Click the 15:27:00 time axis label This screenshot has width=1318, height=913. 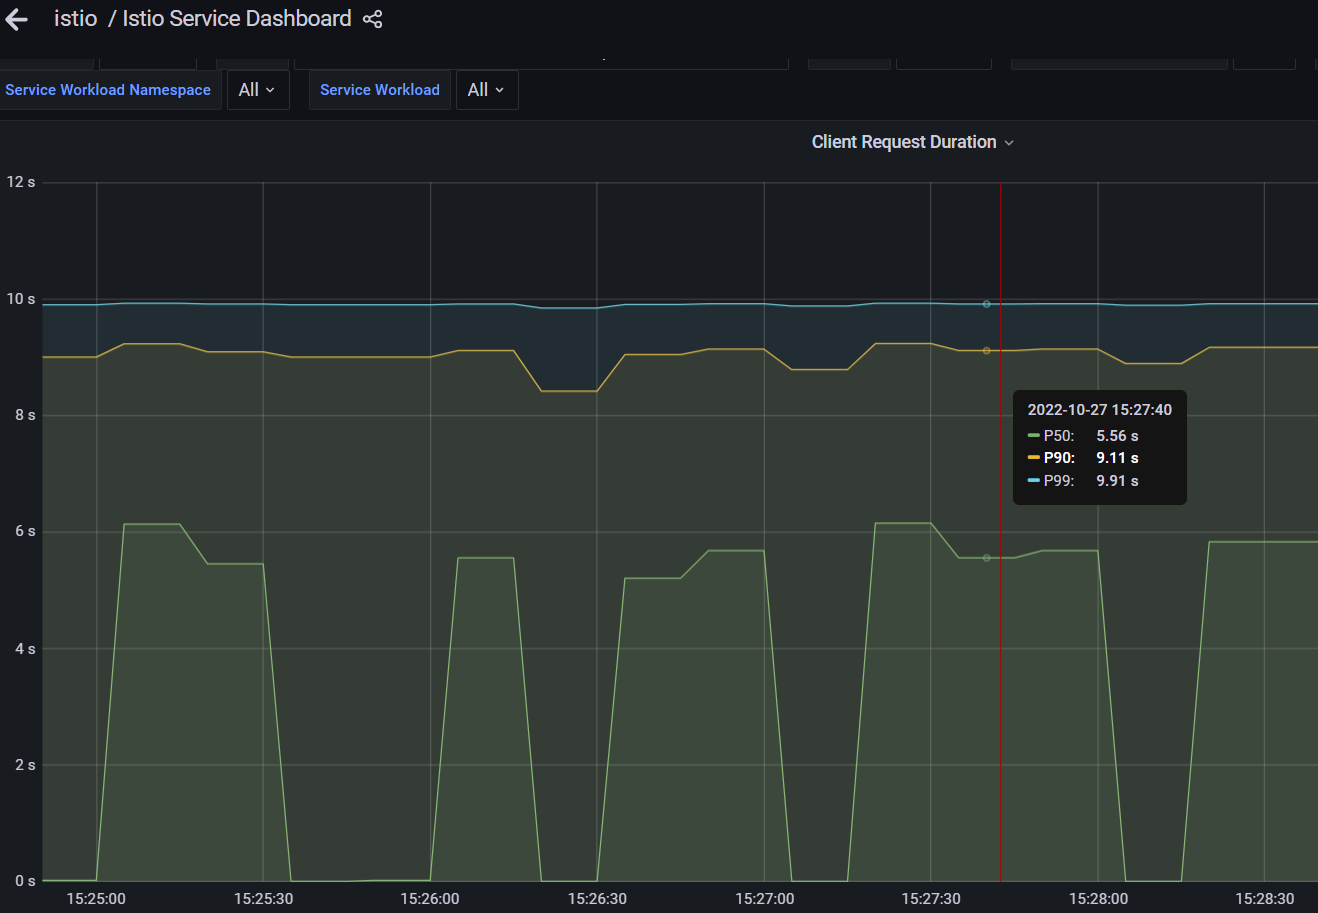764,899
